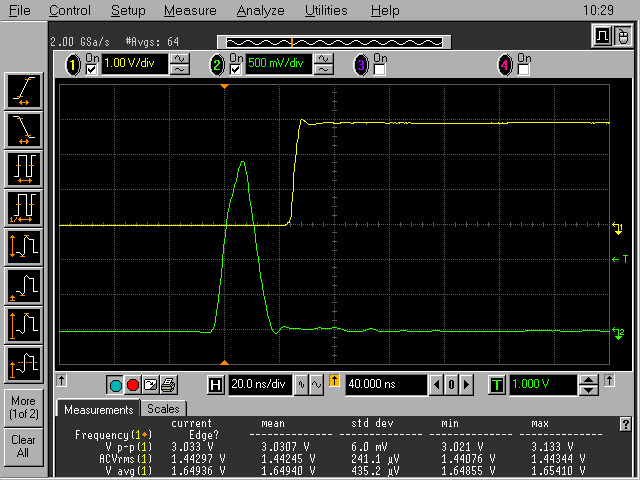Click the channel 2 ground reference marker

coord(618,333)
